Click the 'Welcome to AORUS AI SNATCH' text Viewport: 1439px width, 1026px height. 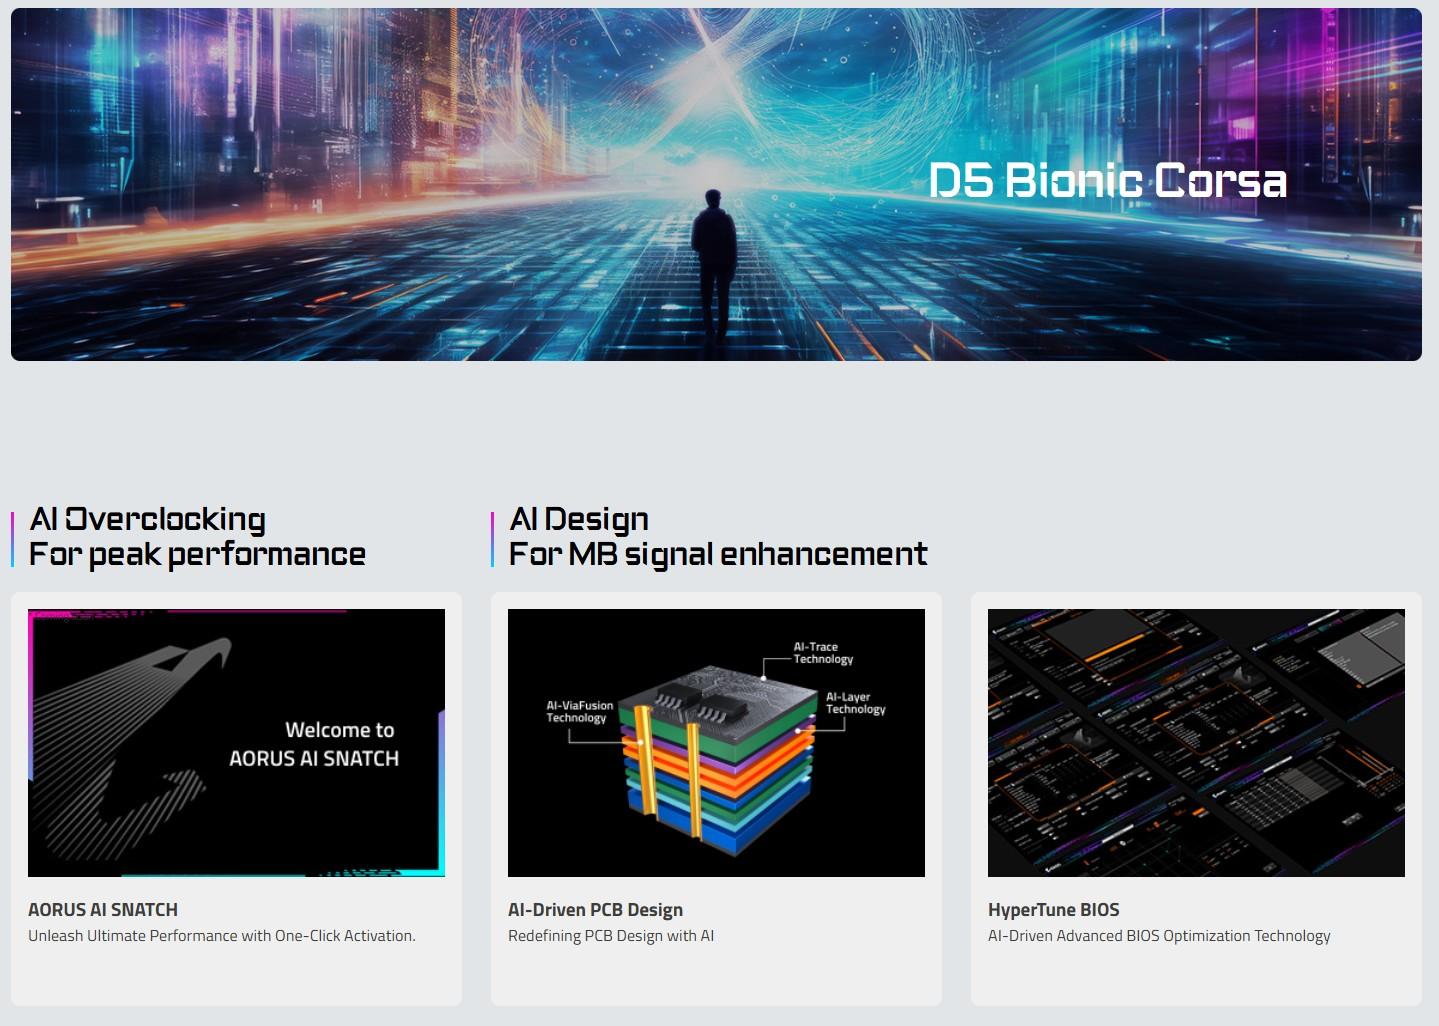click(314, 744)
